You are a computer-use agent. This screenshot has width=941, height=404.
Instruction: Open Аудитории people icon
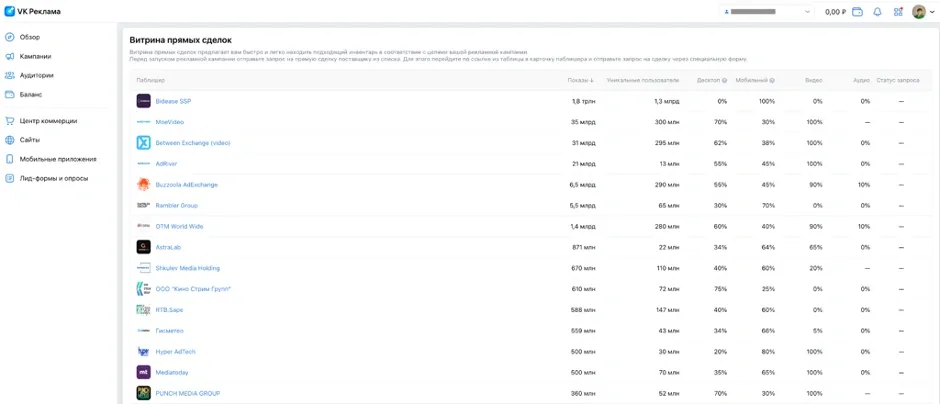click(x=9, y=76)
